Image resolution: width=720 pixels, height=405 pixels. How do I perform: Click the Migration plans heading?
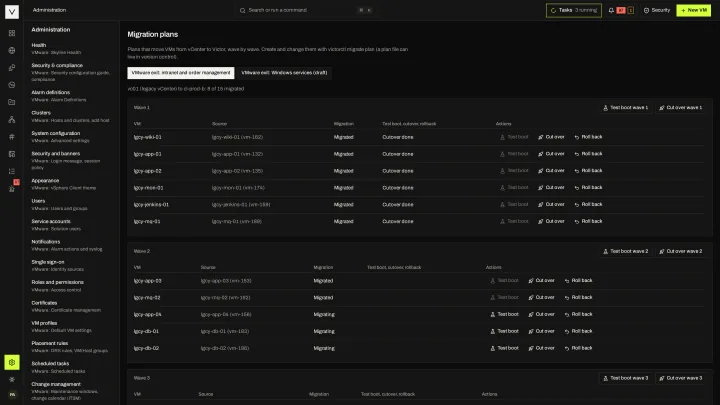(152, 34)
